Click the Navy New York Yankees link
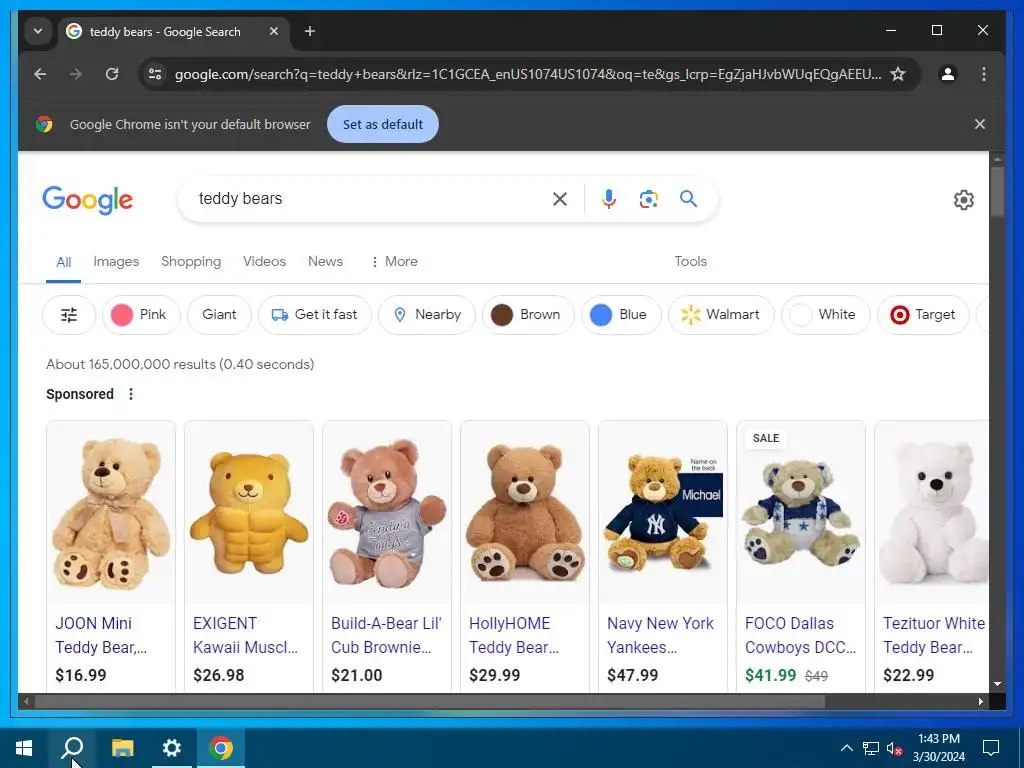Screen dimensions: 1024x768 coord(660,635)
